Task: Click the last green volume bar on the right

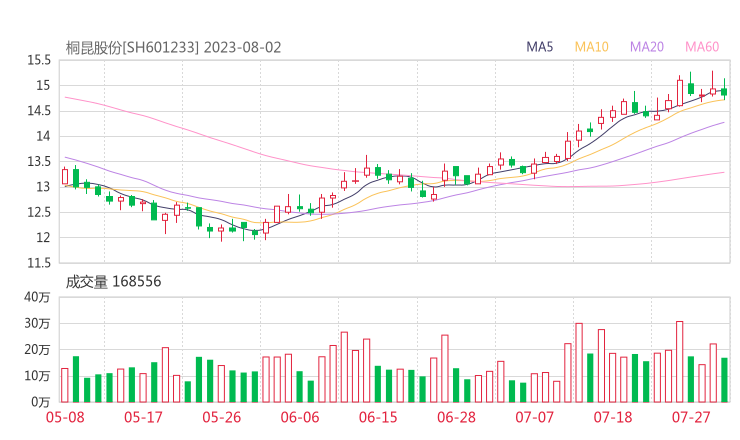Action: (x=724, y=380)
